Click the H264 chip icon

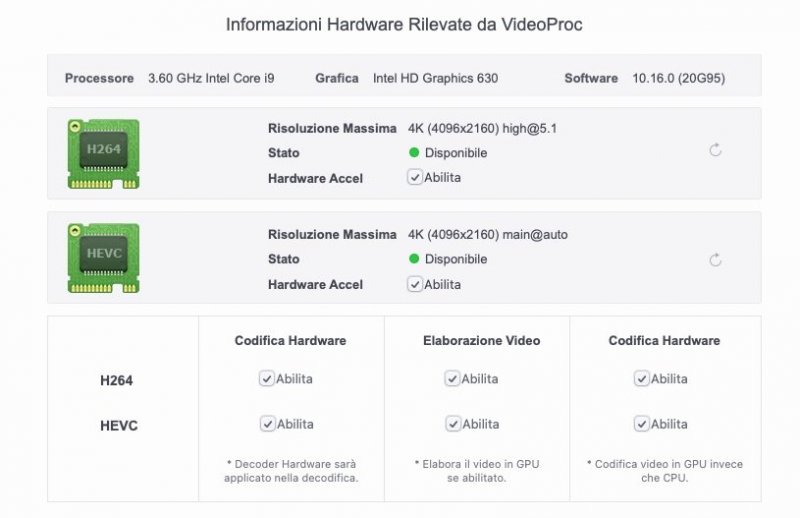pyautogui.click(x=103, y=153)
